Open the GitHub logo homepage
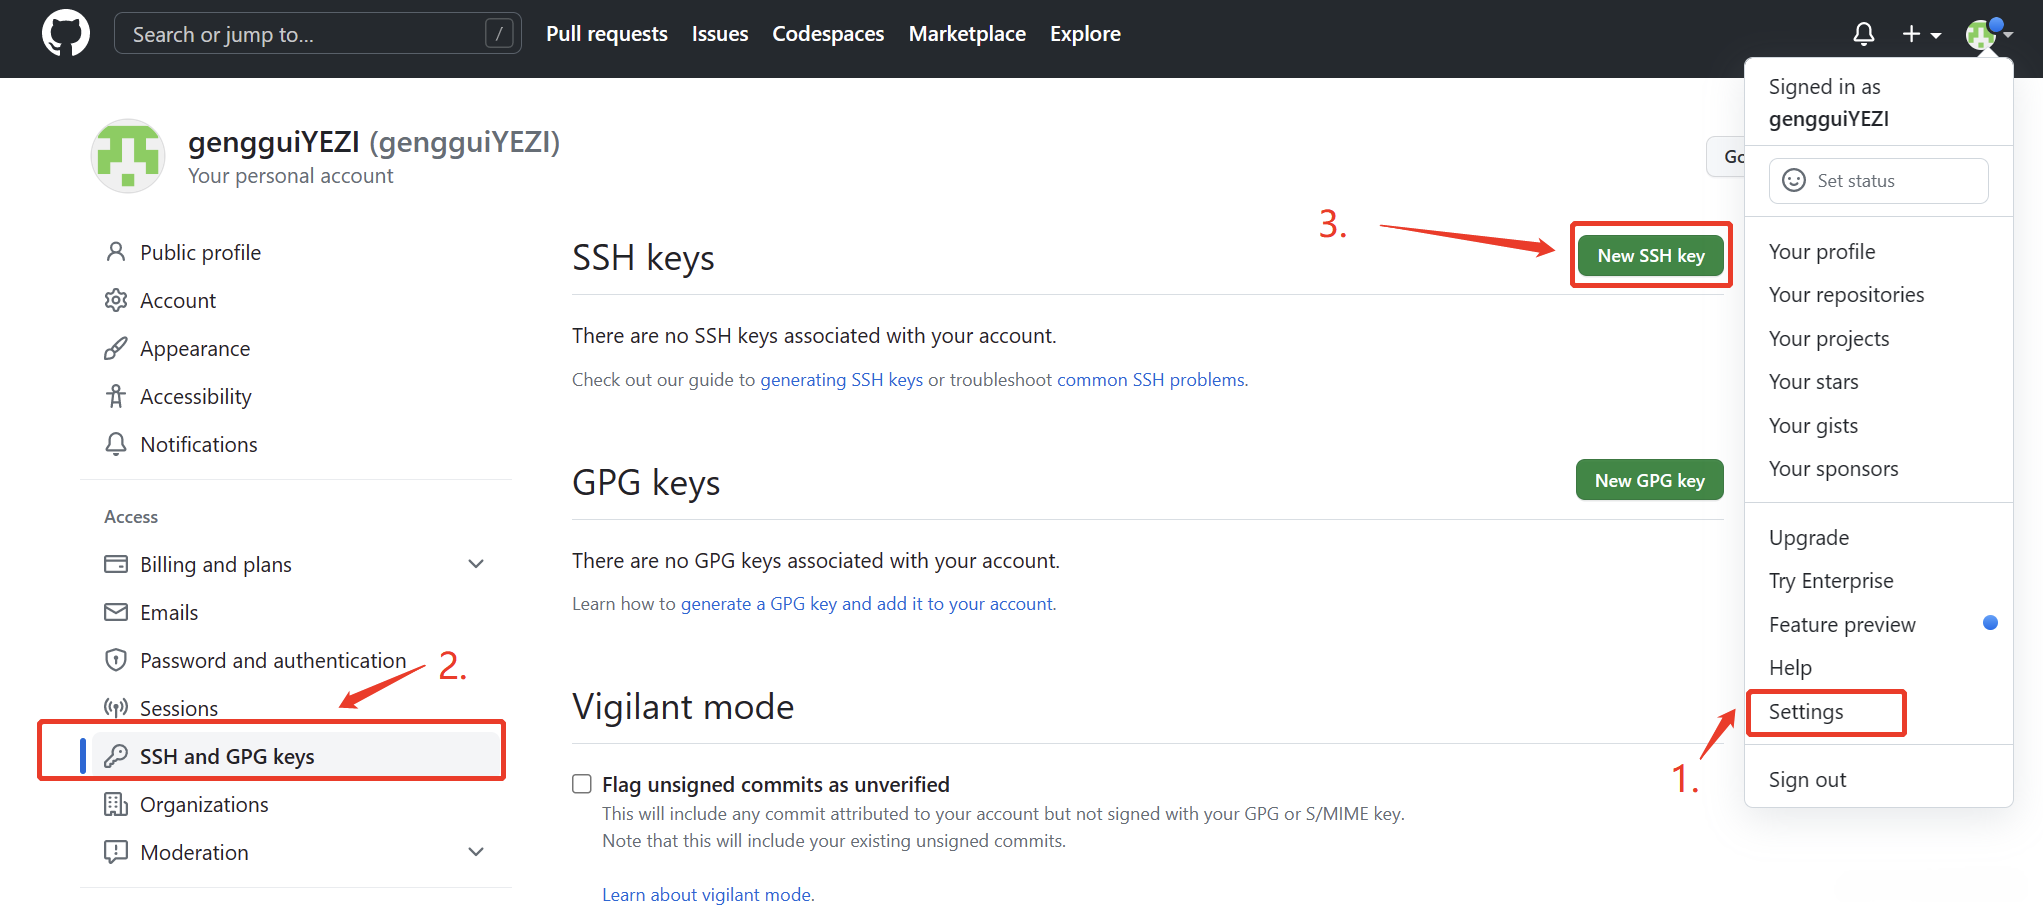Viewport: 2043px width, 908px height. point(66,34)
